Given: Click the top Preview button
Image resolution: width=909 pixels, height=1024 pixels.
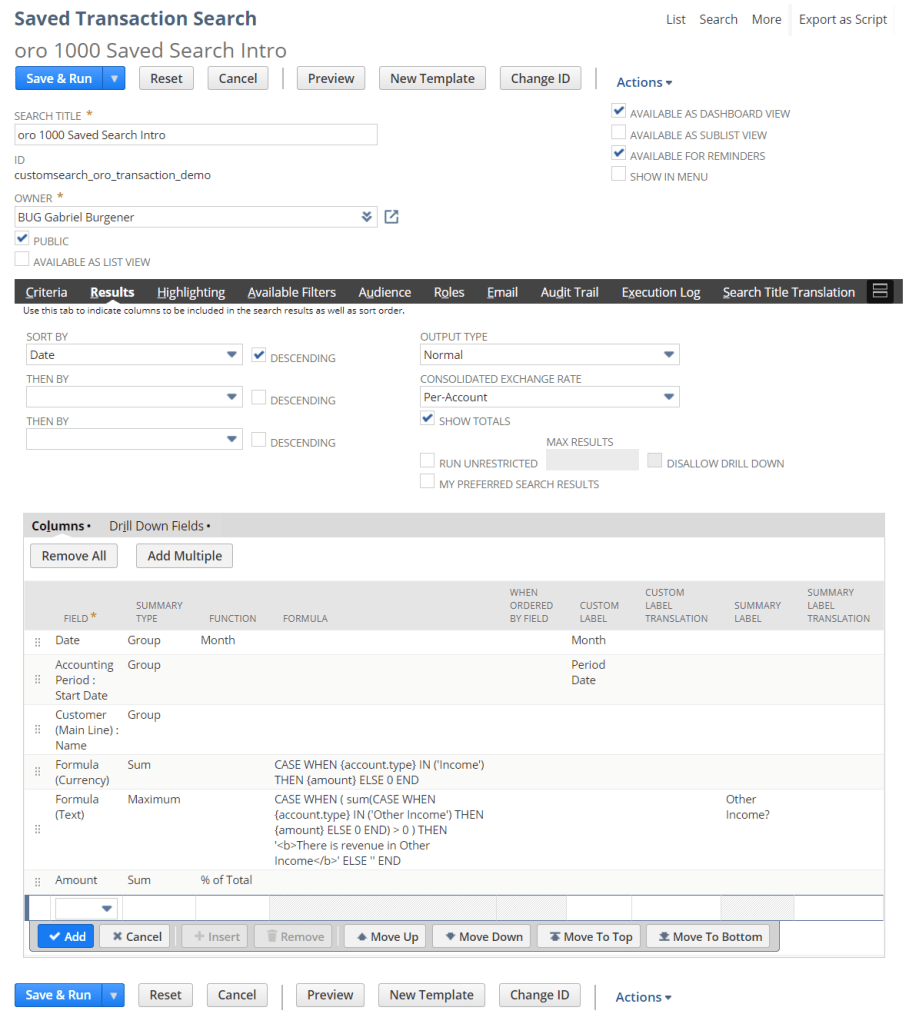Looking at the screenshot, I should point(331,78).
